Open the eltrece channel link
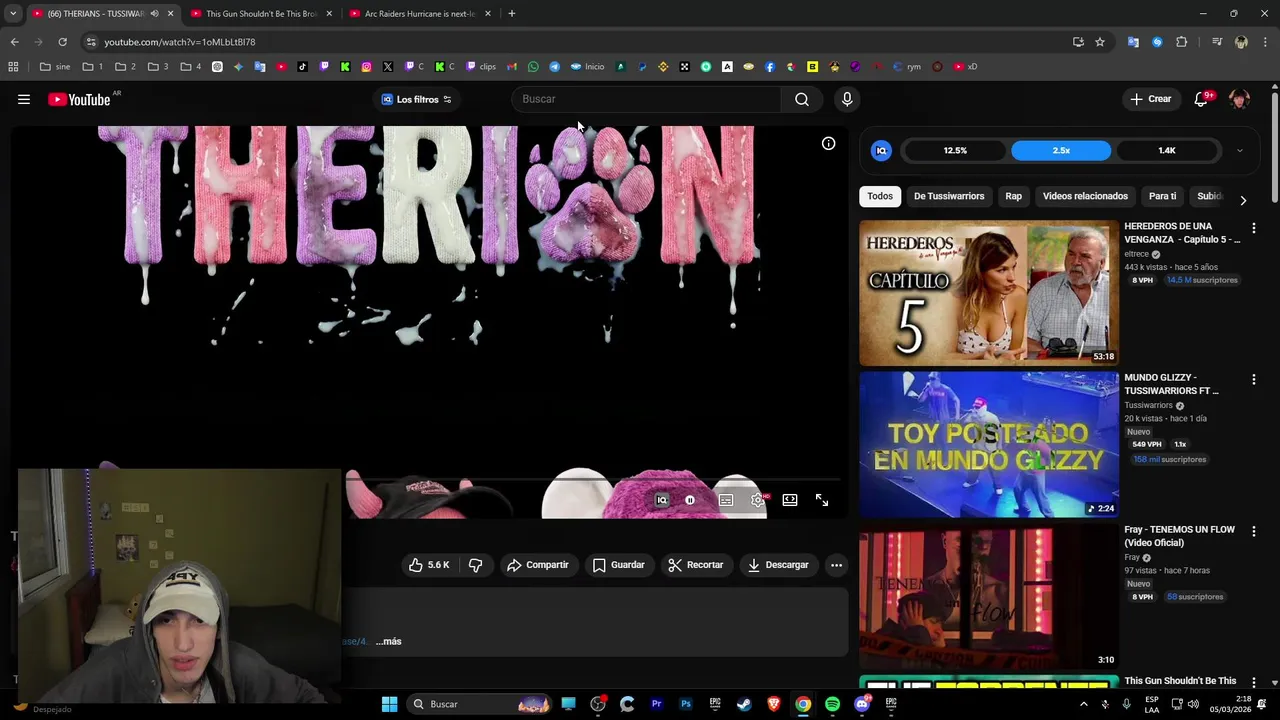 click(x=1136, y=254)
